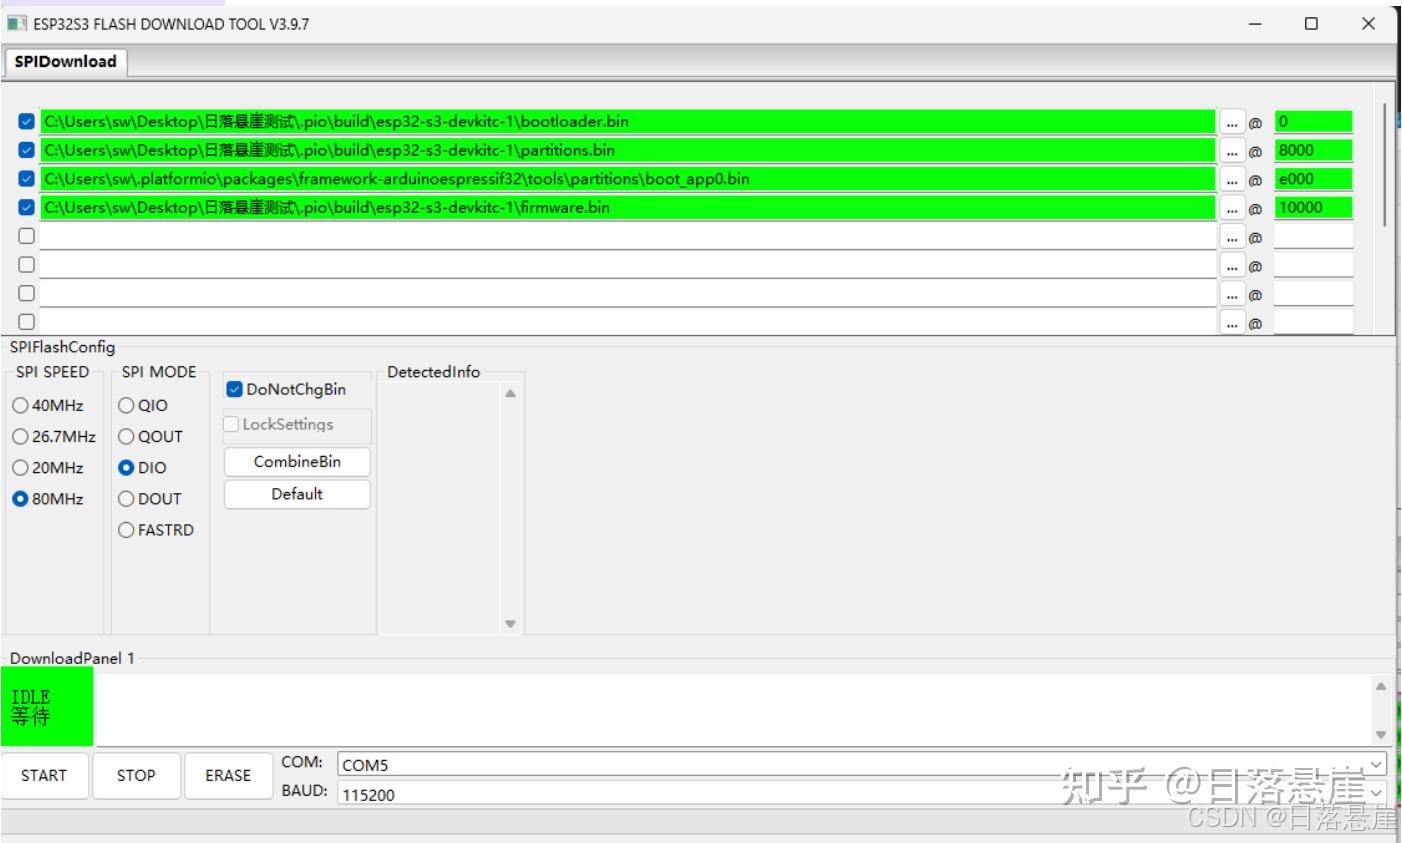
Task: Click the Default button in SPIFlashConfig
Action: pyautogui.click(x=296, y=493)
